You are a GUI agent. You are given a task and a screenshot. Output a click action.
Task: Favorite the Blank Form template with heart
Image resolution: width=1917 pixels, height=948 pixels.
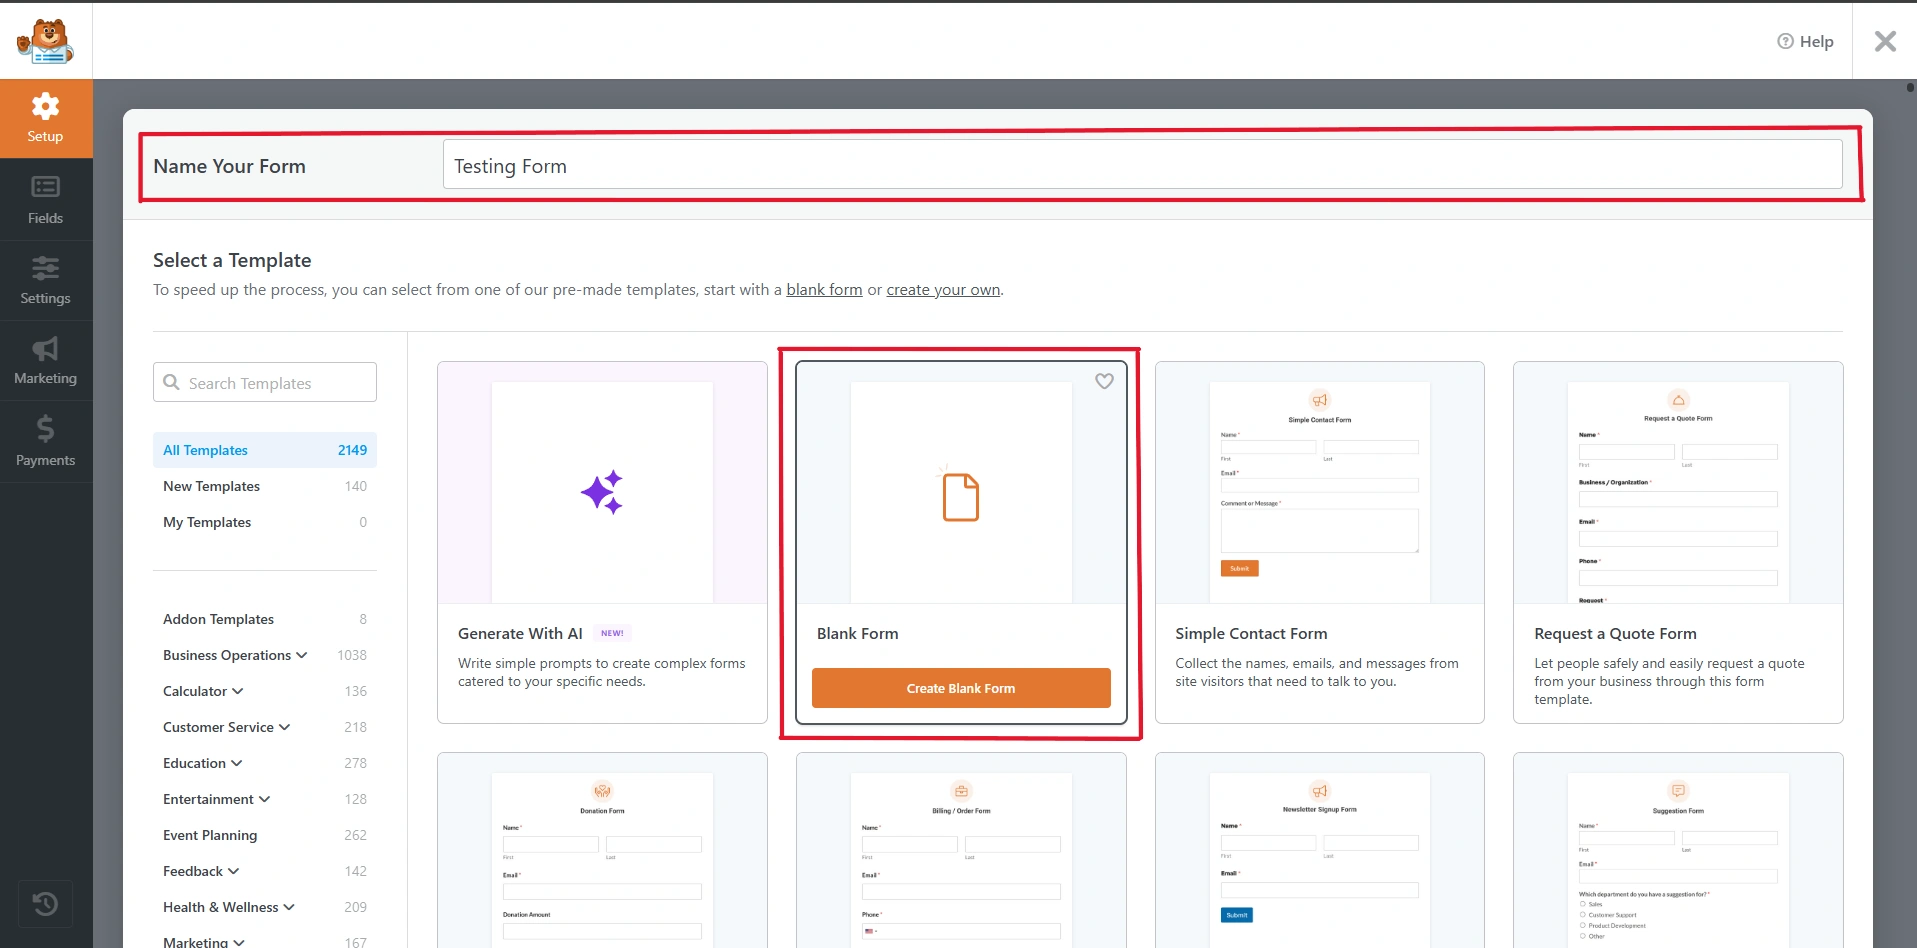pos(1104,381)
